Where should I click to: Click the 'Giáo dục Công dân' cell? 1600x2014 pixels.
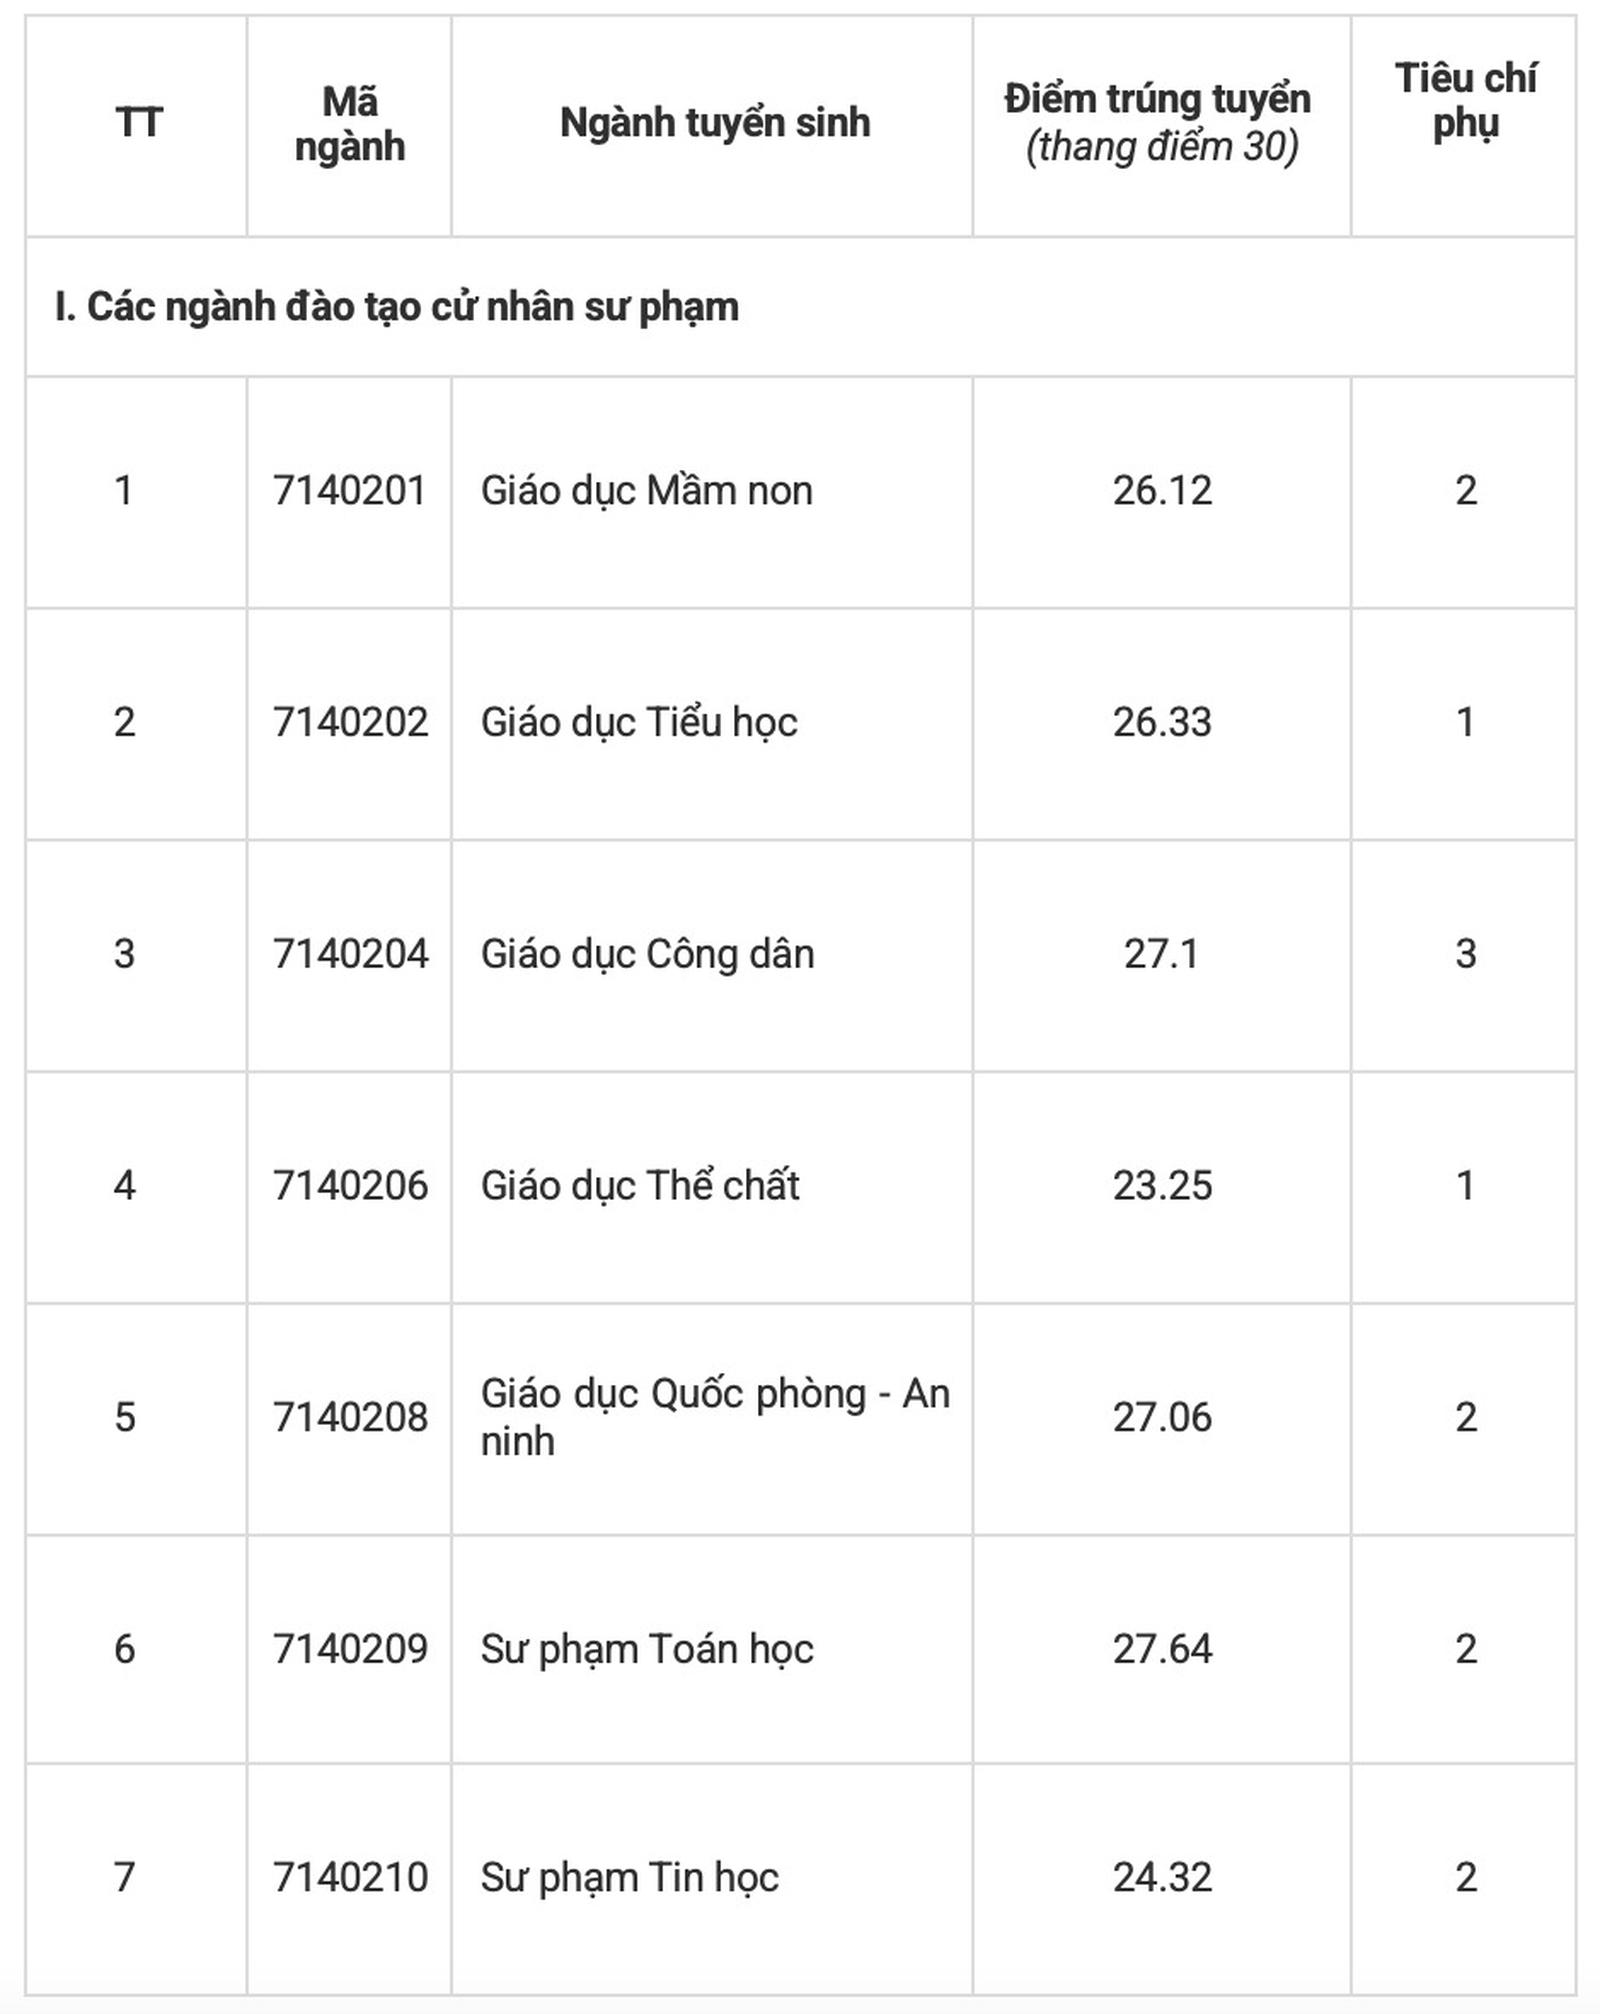point(647,954)
